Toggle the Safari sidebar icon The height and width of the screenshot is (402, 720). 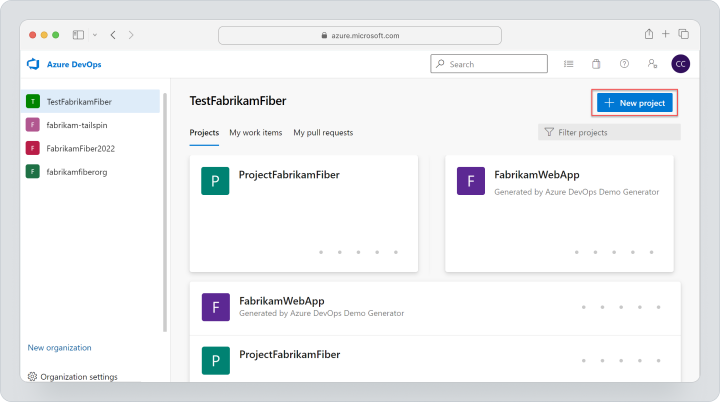click(x=79, y=35)
